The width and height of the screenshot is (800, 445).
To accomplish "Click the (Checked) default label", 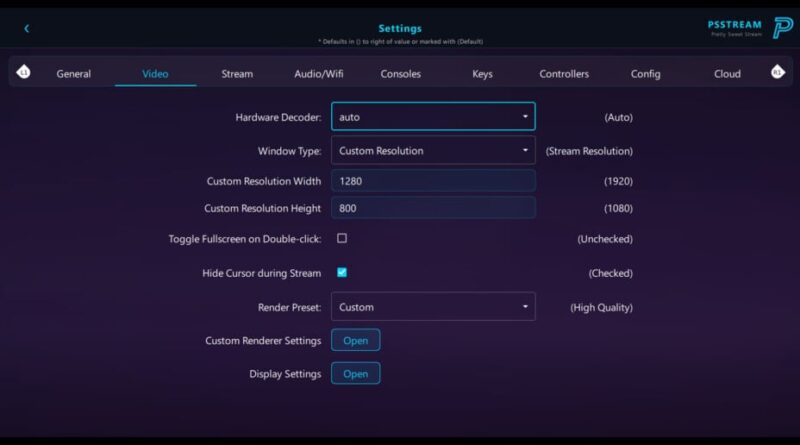I will (x=611, y=273).
